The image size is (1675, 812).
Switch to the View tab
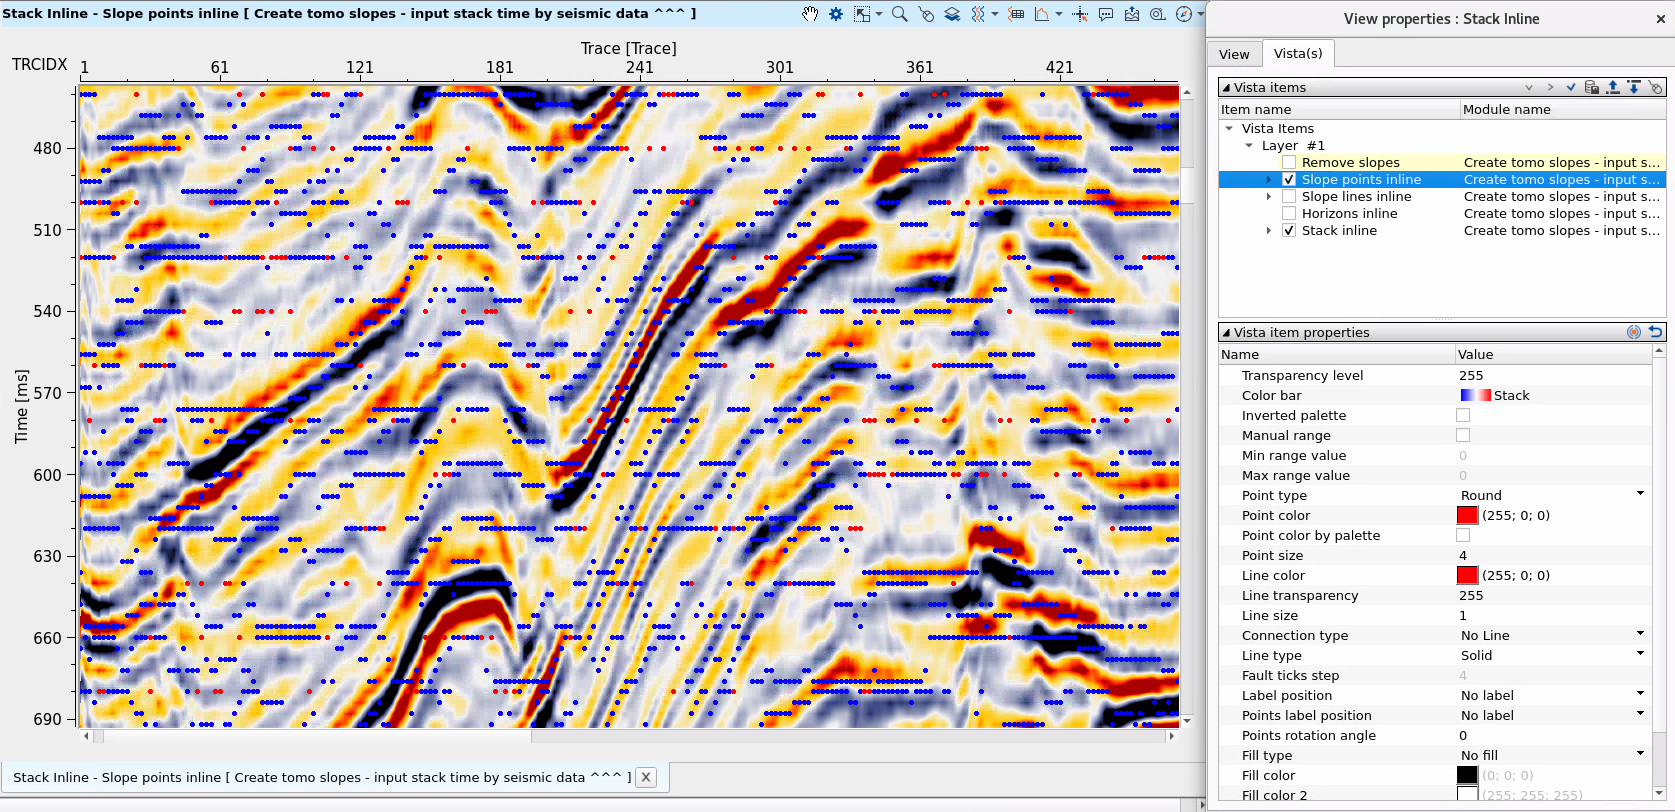tap(1234, 54)
